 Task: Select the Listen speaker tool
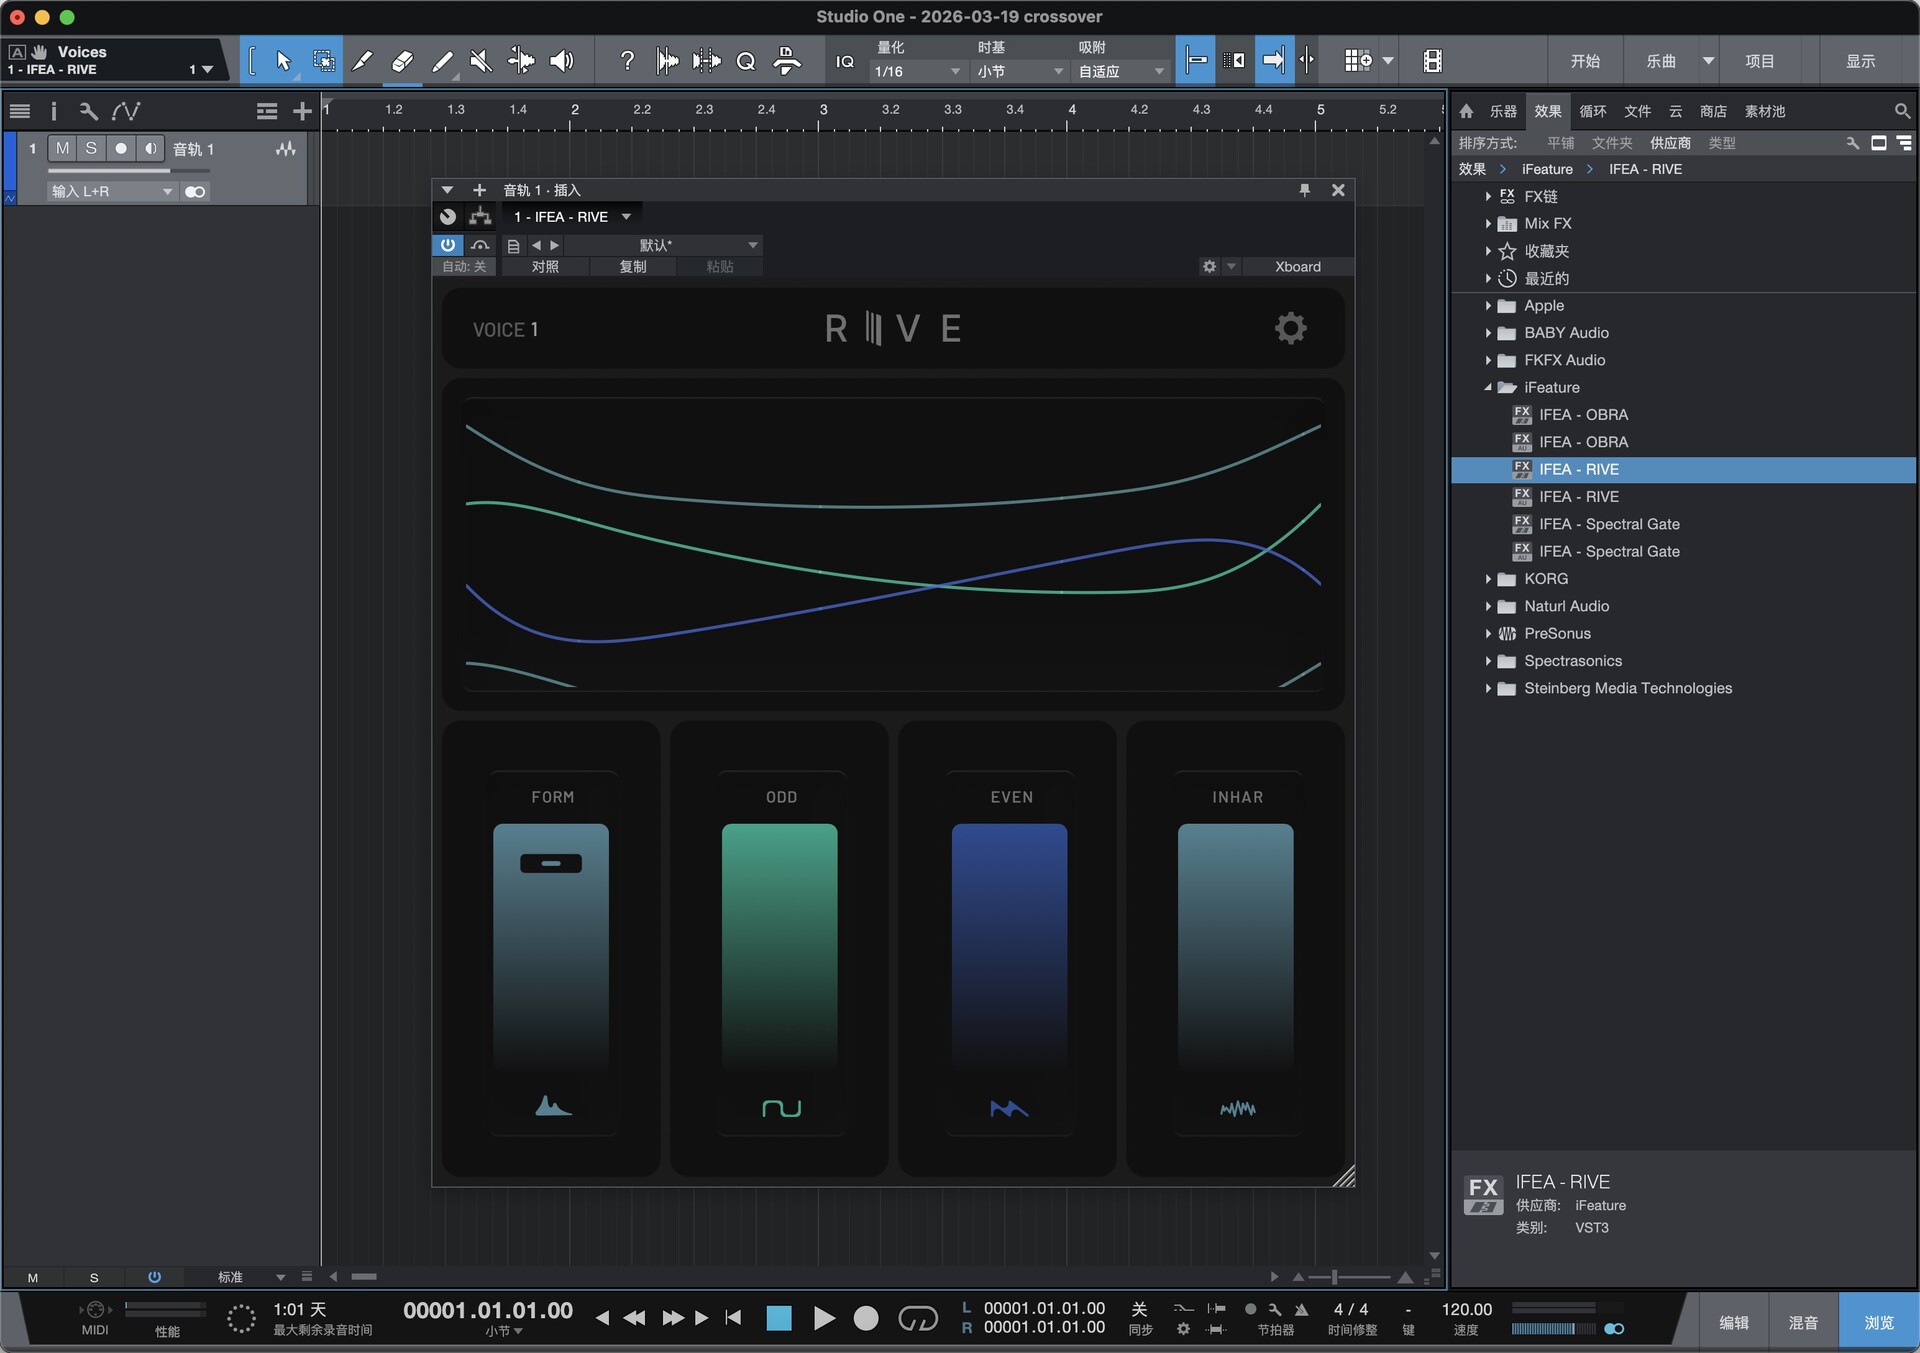(x=562, y=61)
